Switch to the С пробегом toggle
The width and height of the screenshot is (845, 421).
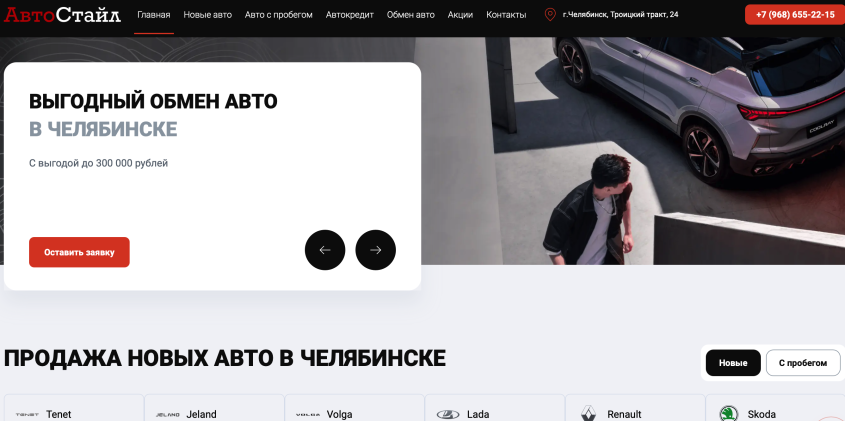(x=803, y=363)
